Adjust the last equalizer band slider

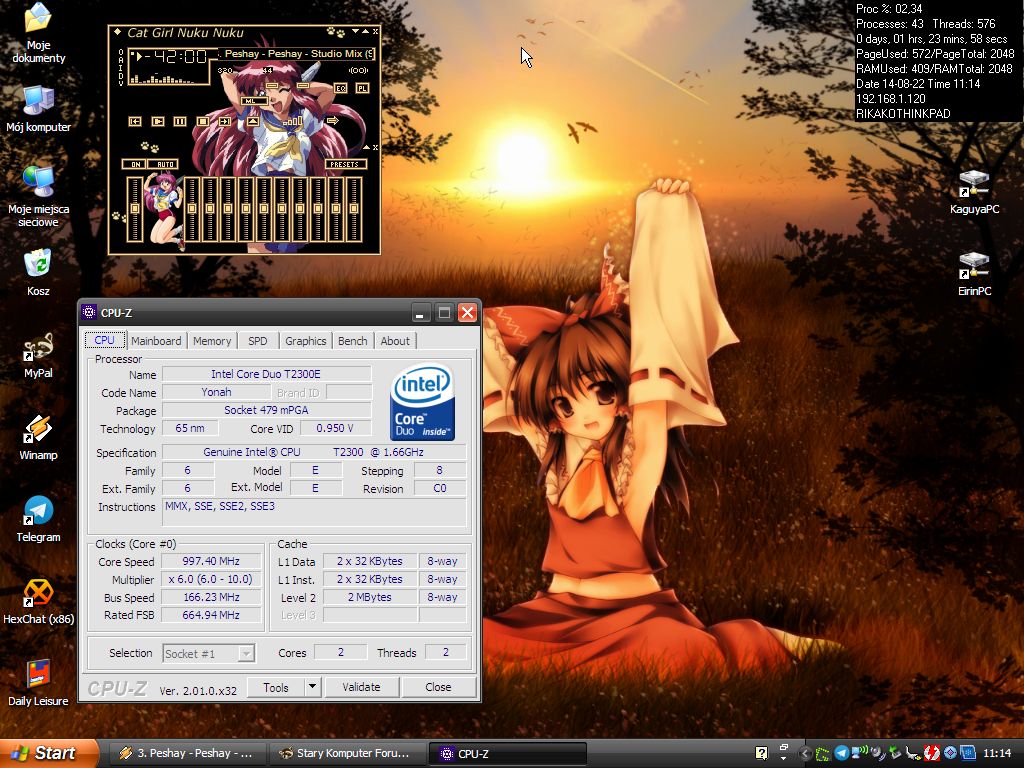(353, 209)
